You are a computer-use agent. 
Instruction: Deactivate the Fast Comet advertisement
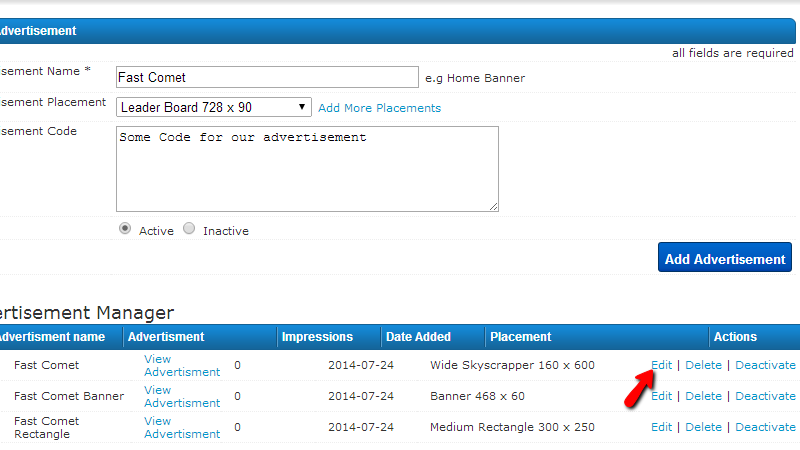point(765,365)
